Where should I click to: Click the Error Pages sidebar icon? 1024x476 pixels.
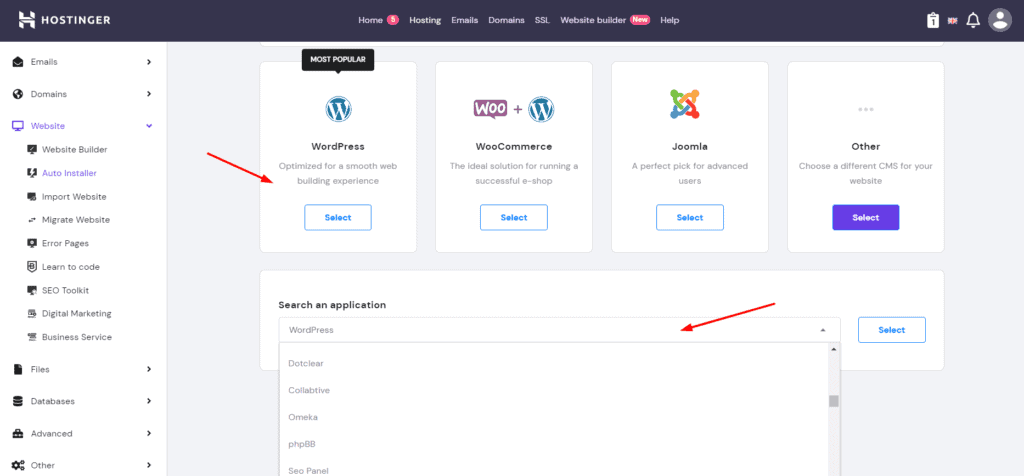coord(32,243)
